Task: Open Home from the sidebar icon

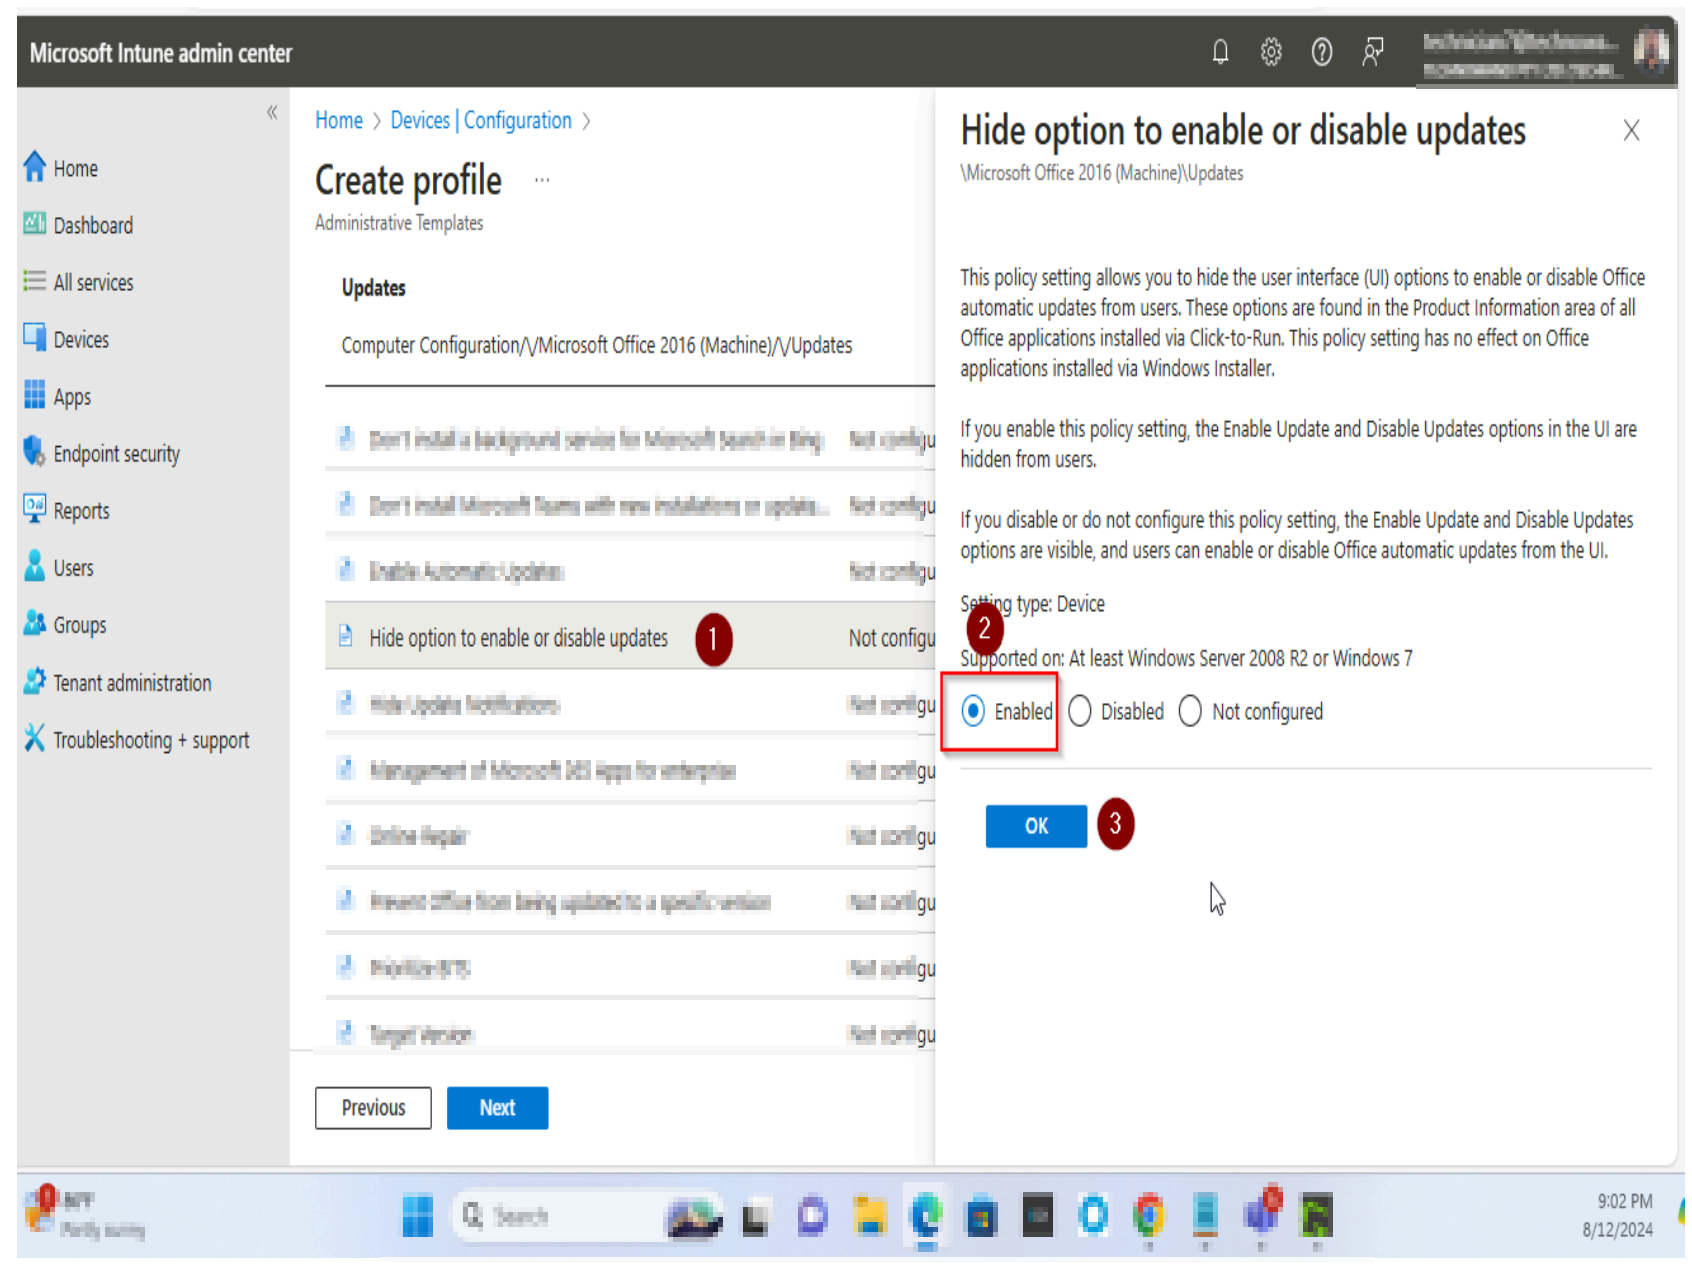Action: [x=35, y=167]
